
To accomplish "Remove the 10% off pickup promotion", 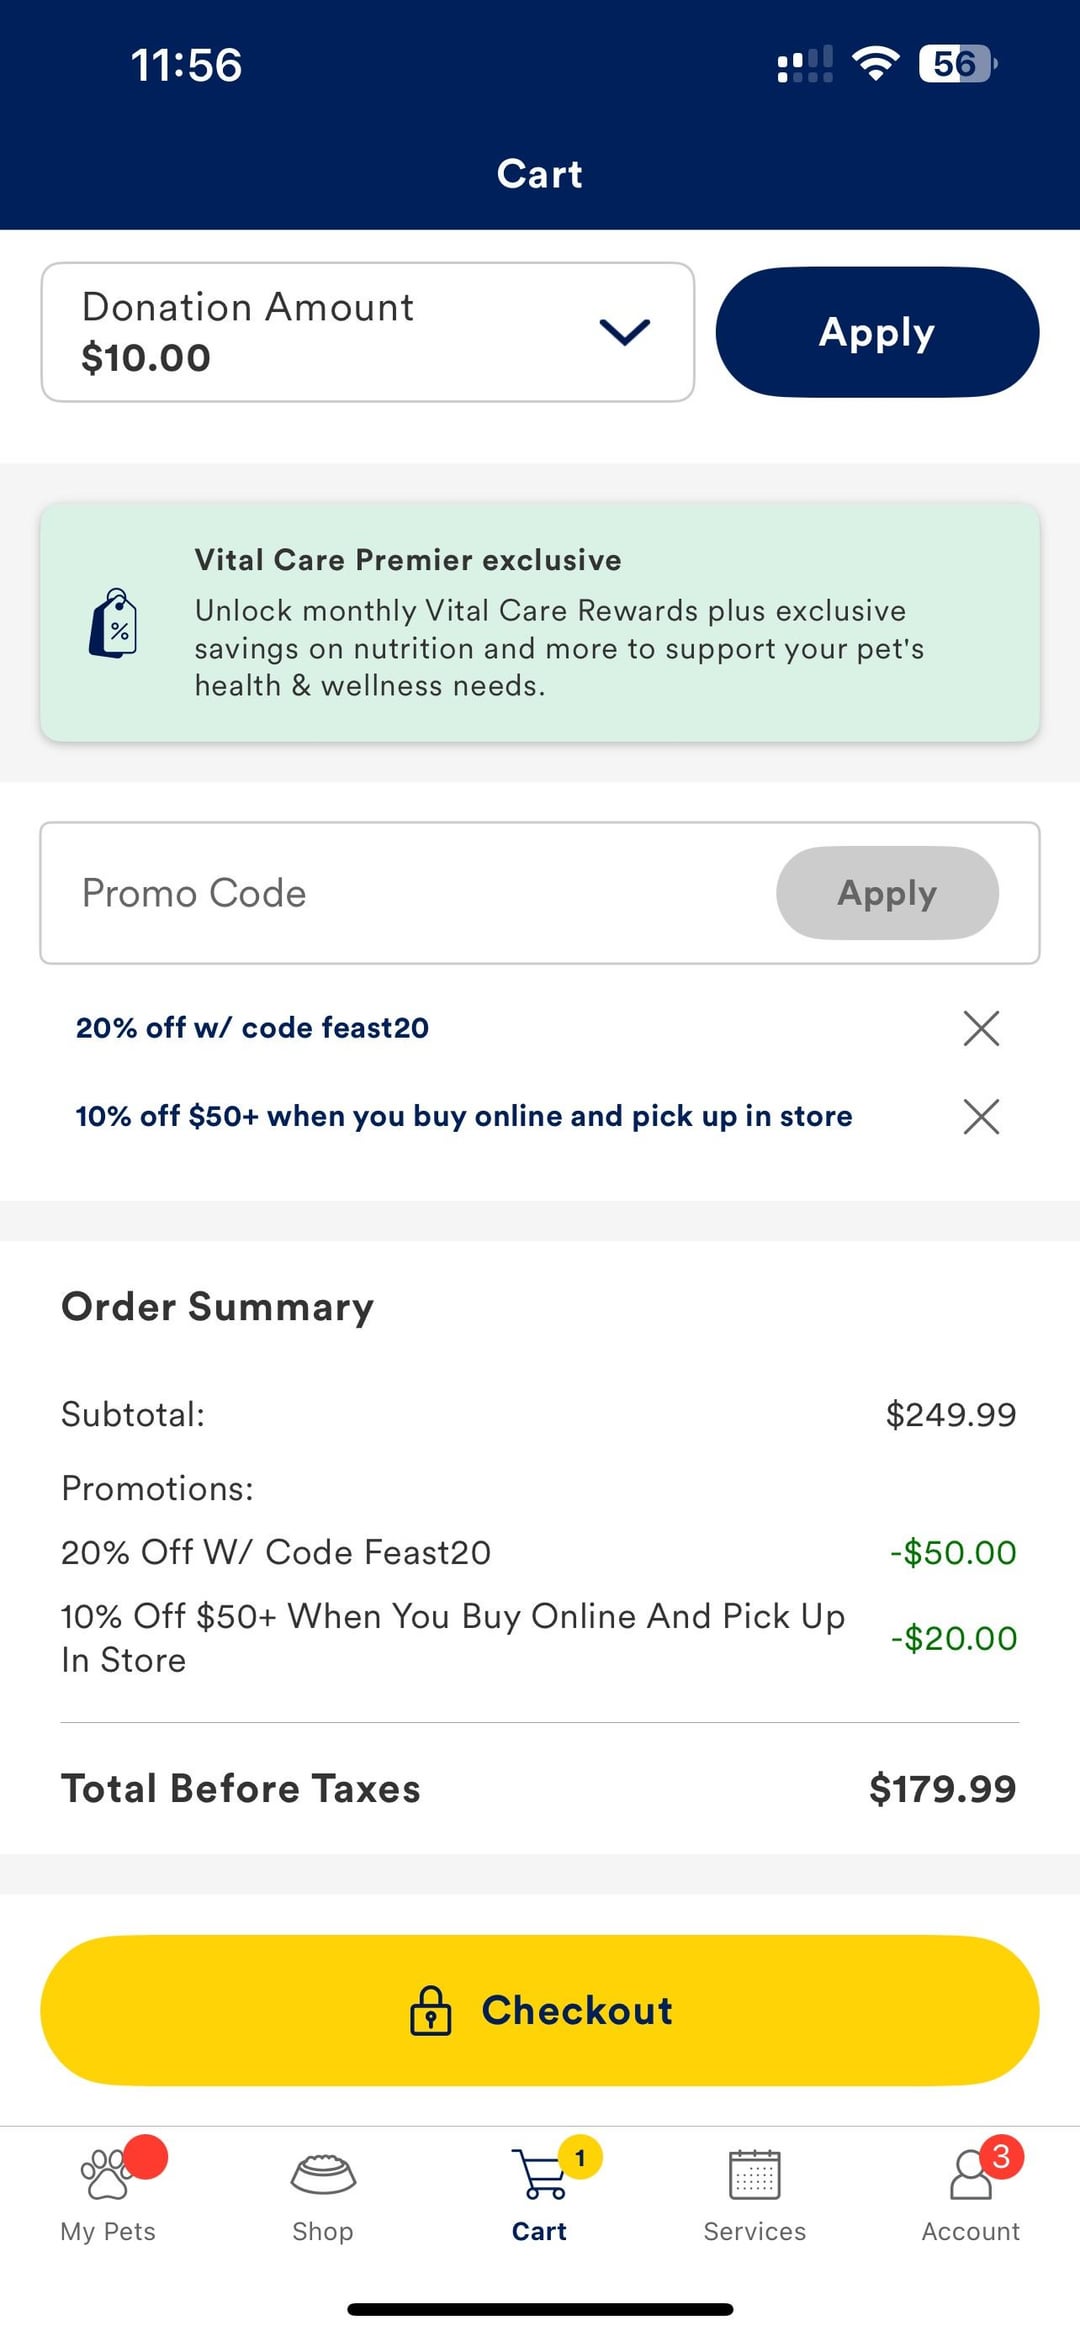I will click(981, 1116).
